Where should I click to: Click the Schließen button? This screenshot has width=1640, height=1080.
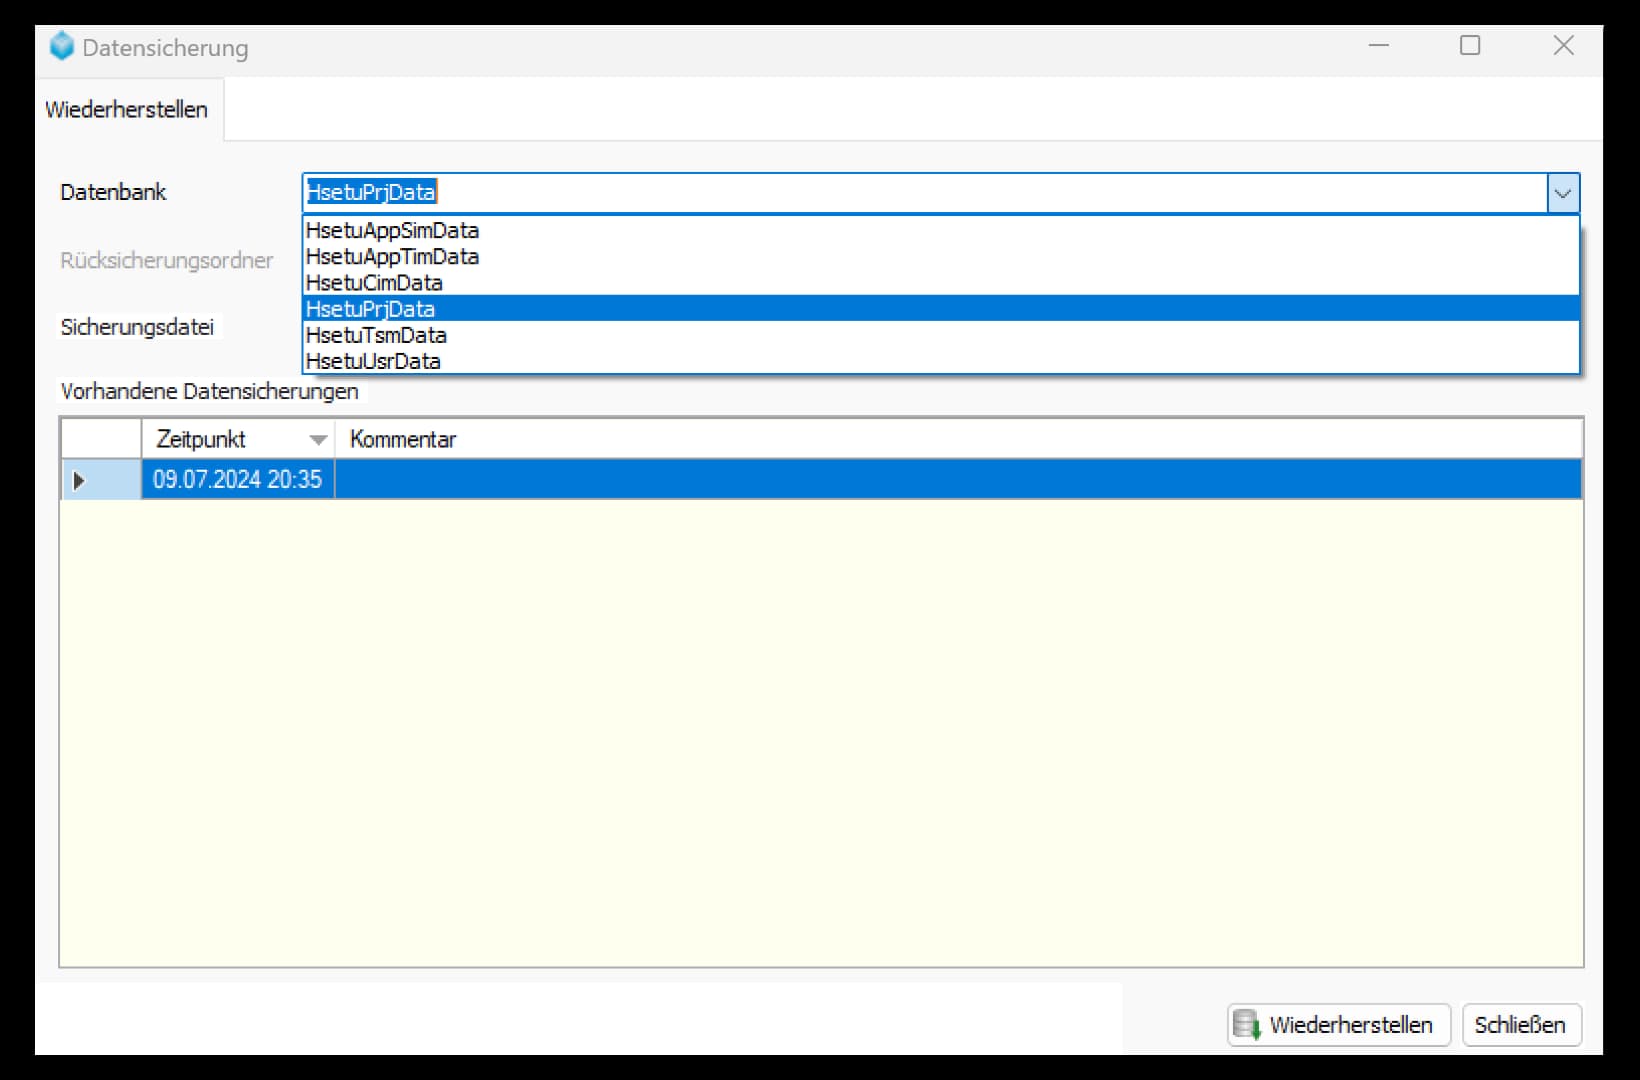(1520, 1025)
